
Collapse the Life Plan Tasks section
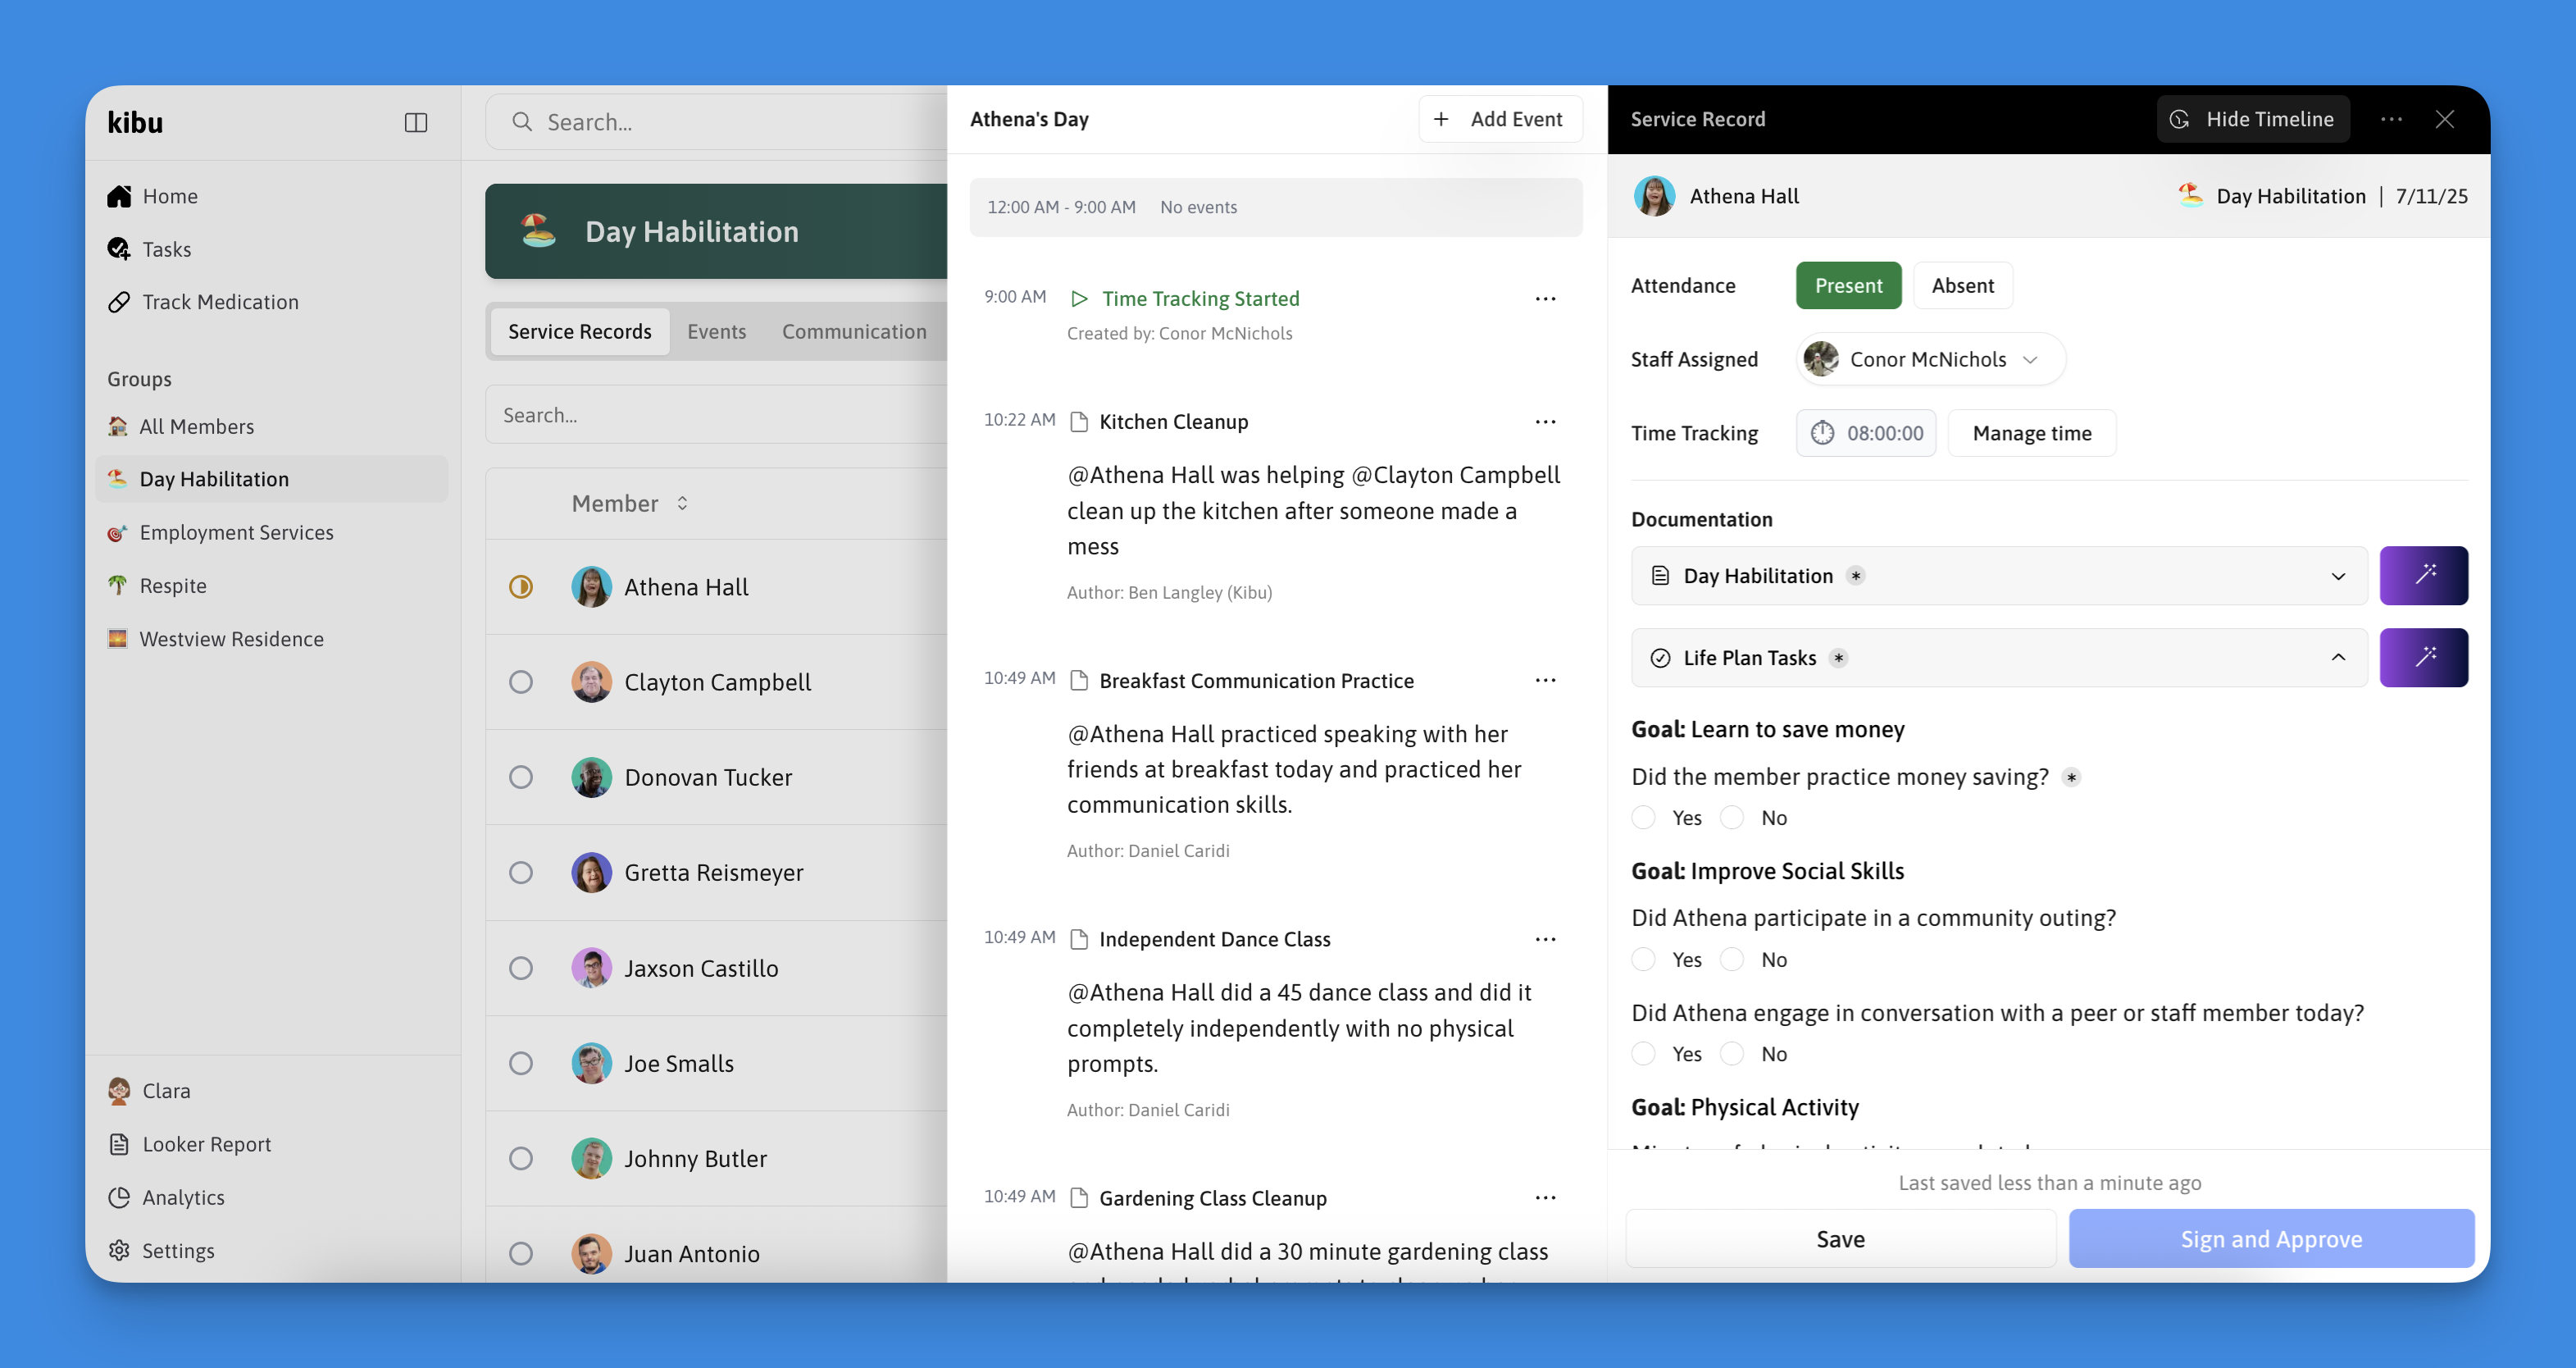pyautogui.click(x=2337, y=657)
